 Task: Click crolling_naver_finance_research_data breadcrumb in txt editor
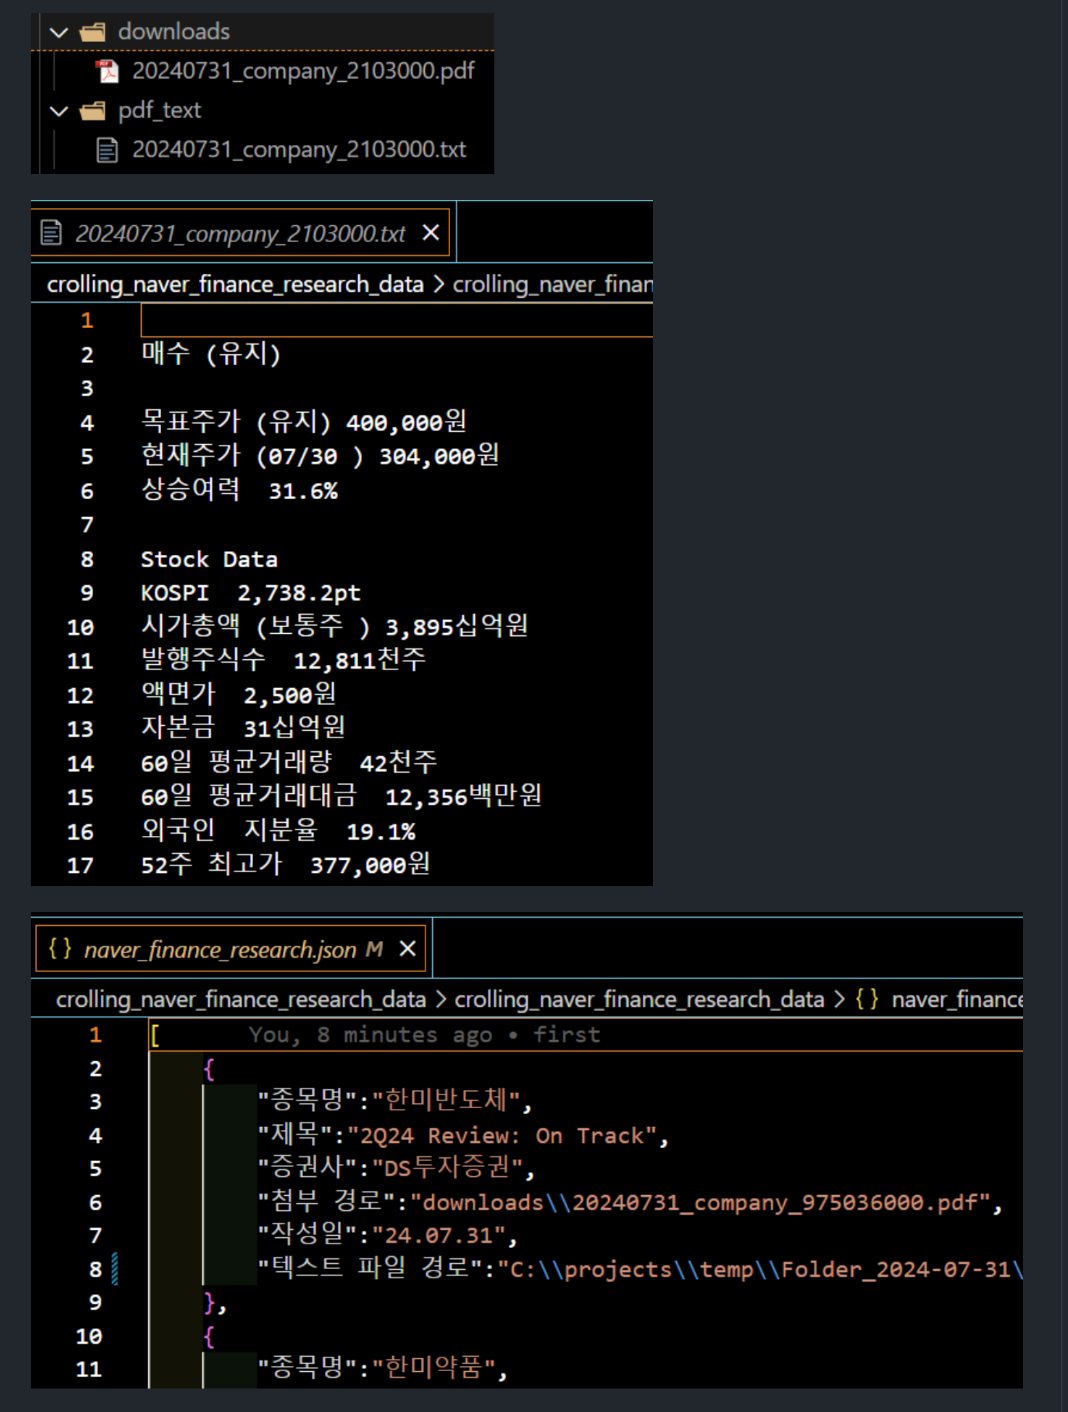pyautogui.click(x=235, y=285)
